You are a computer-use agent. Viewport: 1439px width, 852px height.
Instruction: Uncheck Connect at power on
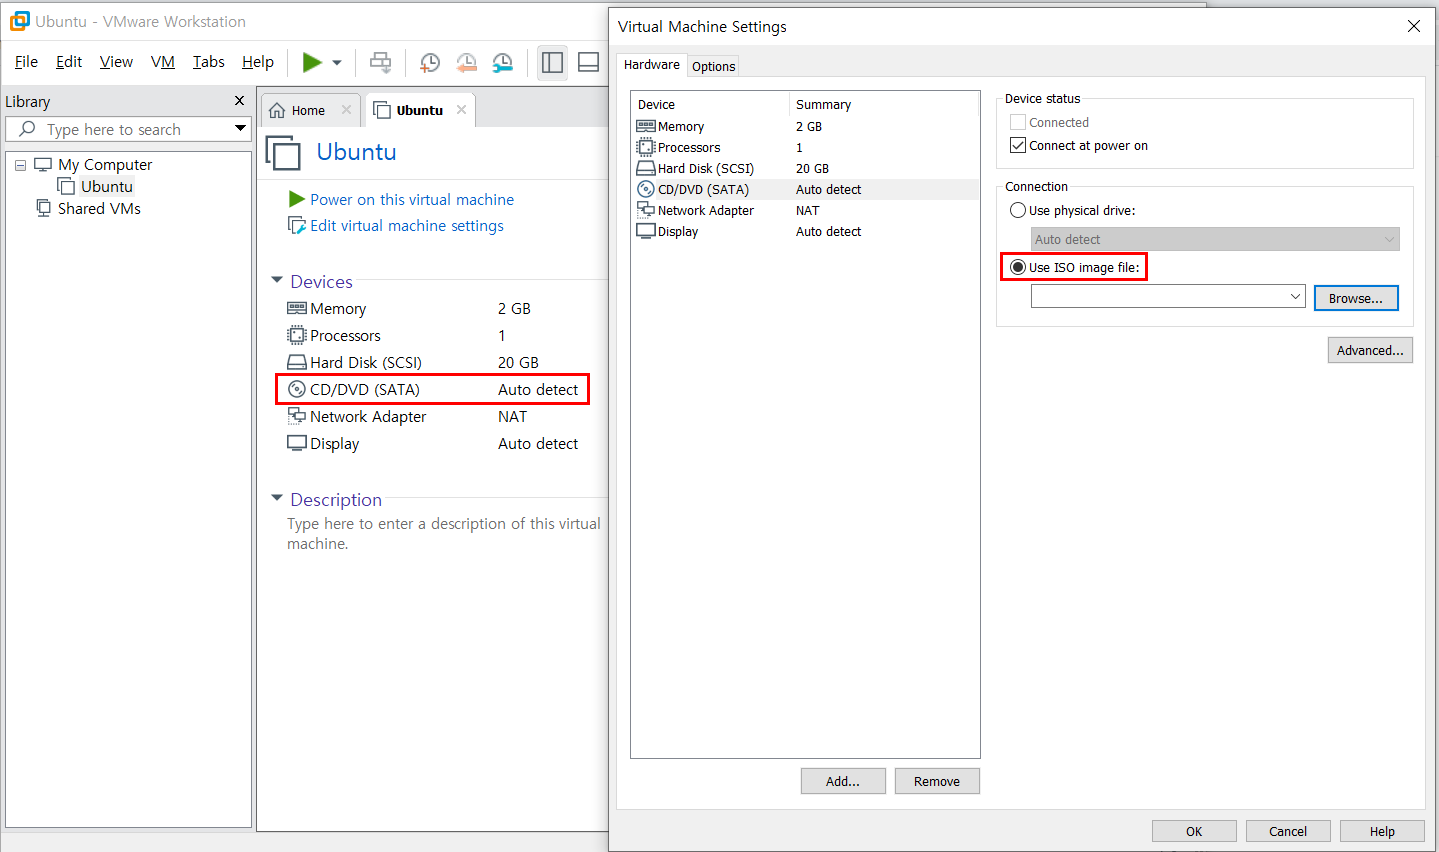point(1018,145)
